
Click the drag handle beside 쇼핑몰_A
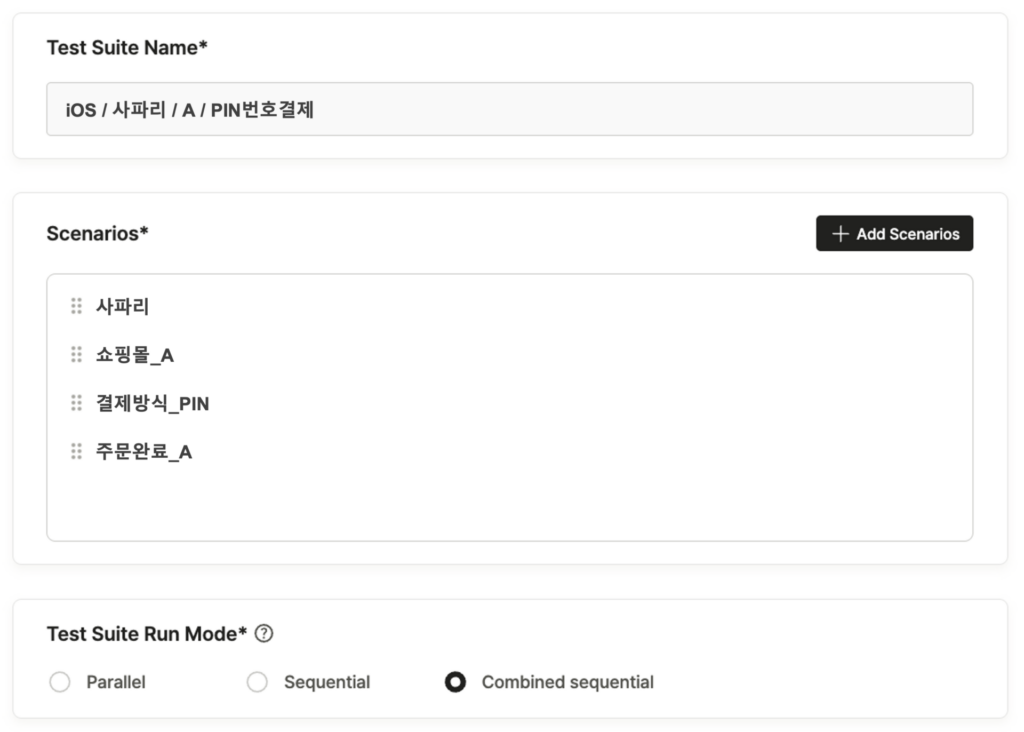[x=77, y=354]
